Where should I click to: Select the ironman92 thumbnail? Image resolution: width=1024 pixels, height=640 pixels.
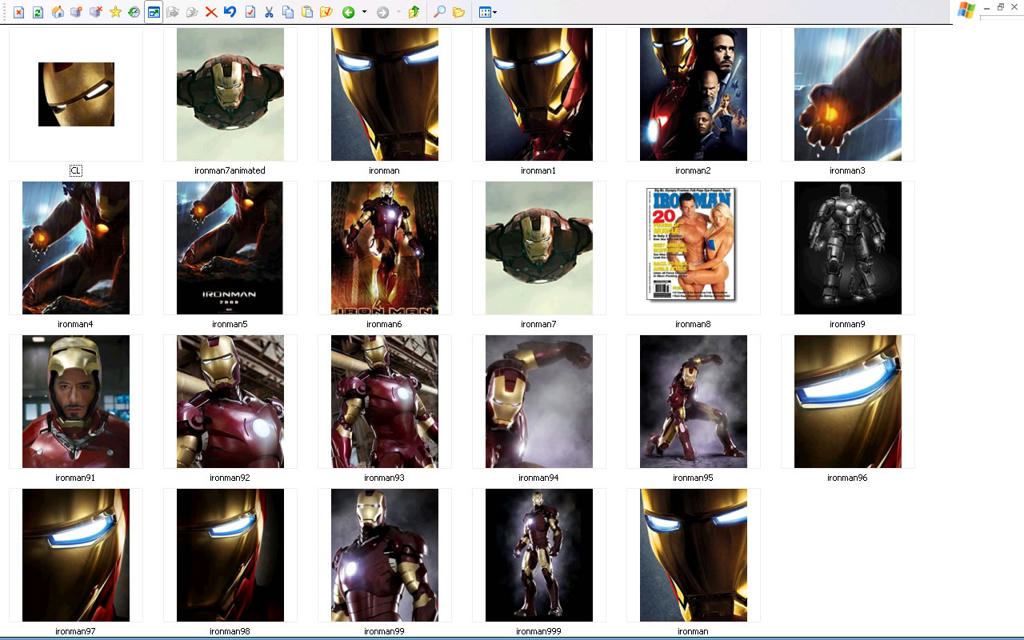pos(230,402)
